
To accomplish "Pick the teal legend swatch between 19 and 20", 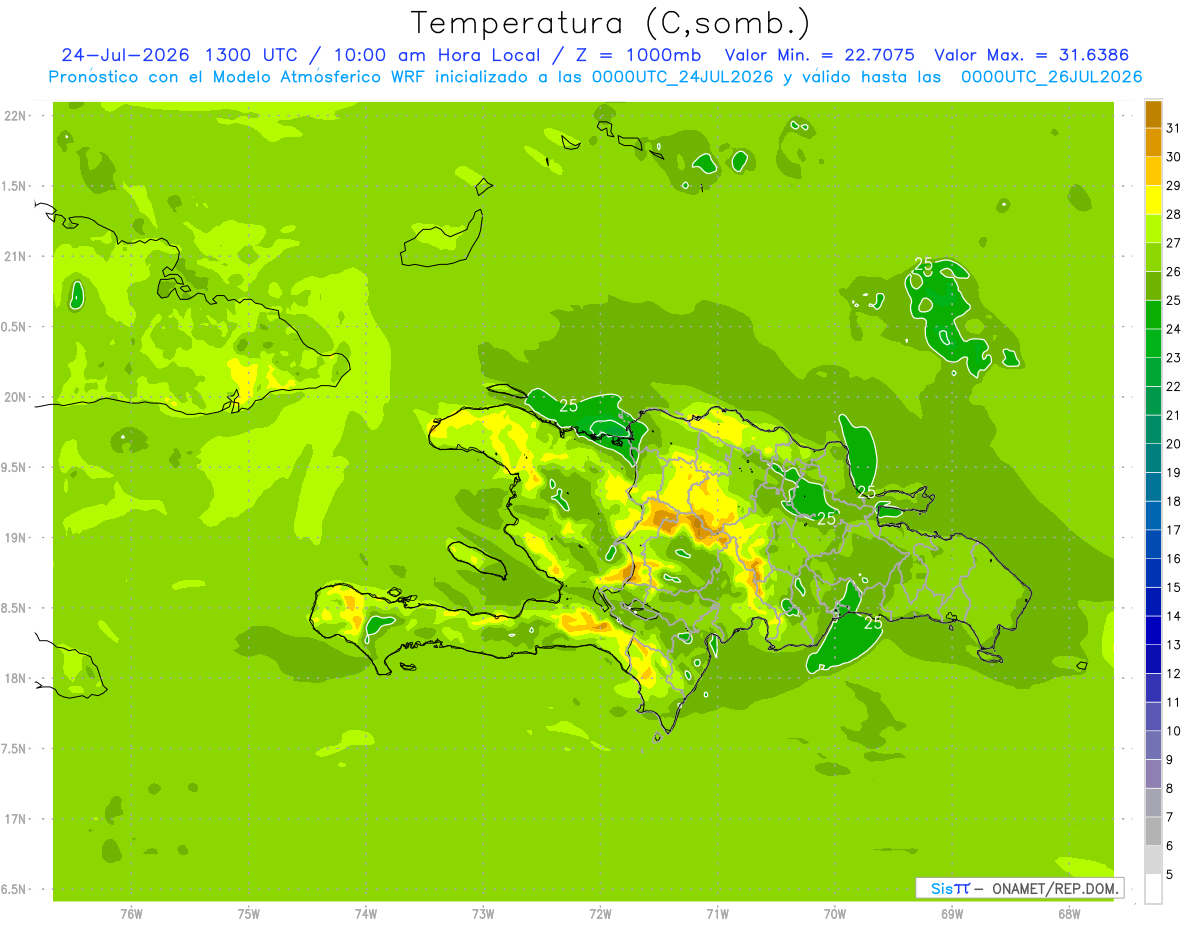I will point(1153,458).
